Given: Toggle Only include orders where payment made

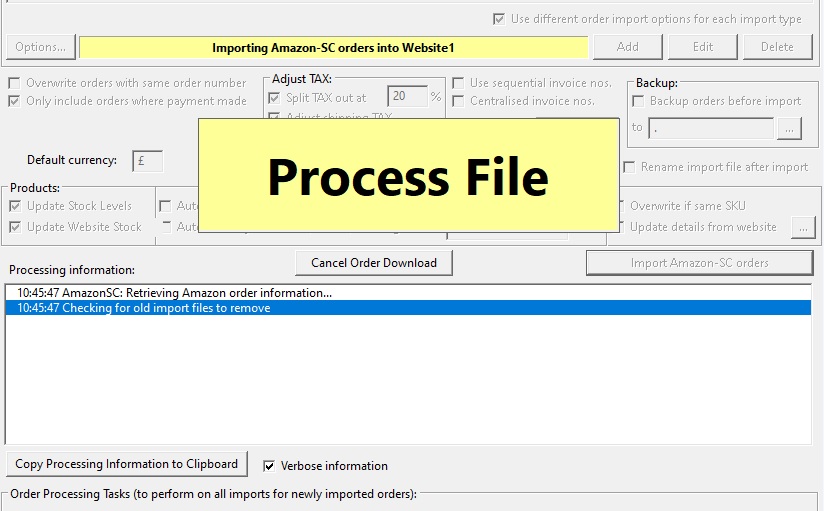Looking at the screenshot, I should point(14,101).
